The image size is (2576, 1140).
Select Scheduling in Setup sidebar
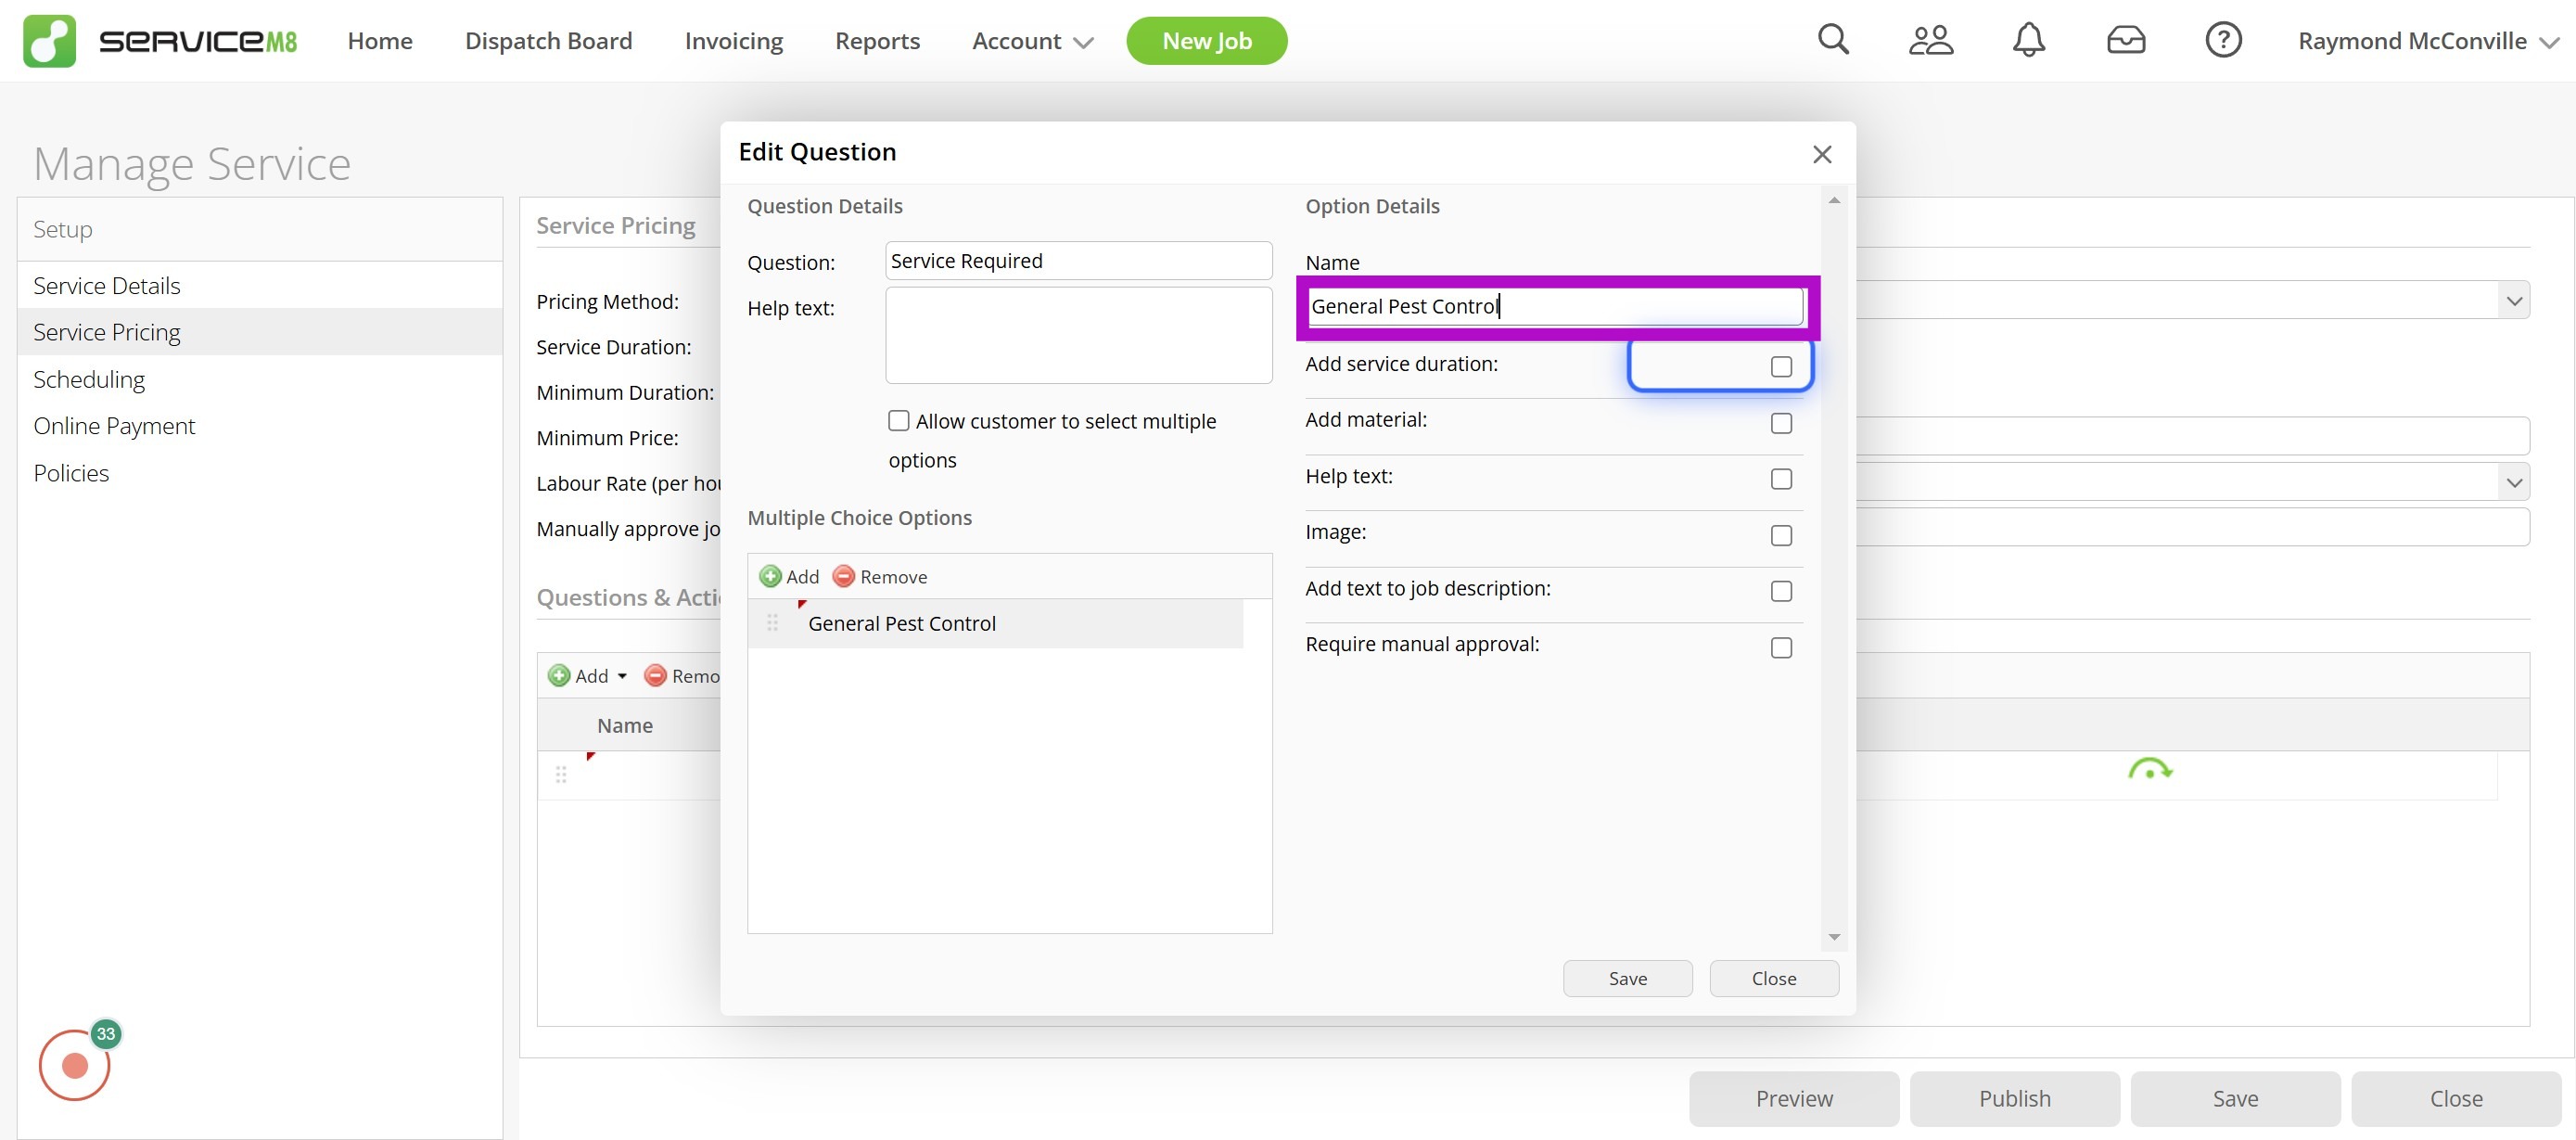click(x=260, y=379)
